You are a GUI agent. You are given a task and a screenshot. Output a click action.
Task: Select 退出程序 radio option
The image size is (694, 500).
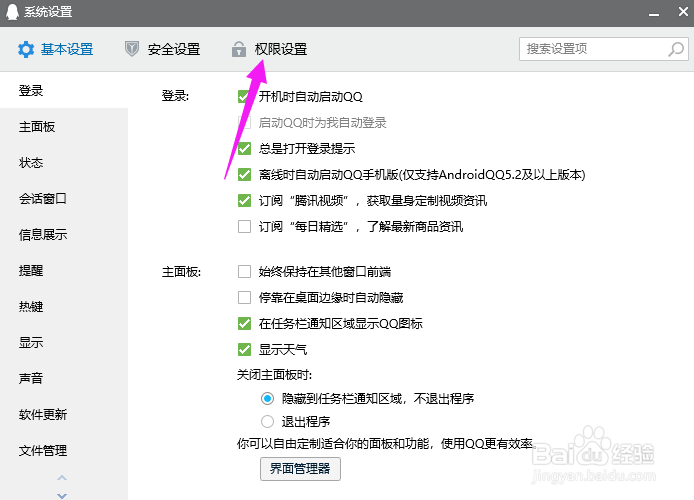tap(267, 421)
